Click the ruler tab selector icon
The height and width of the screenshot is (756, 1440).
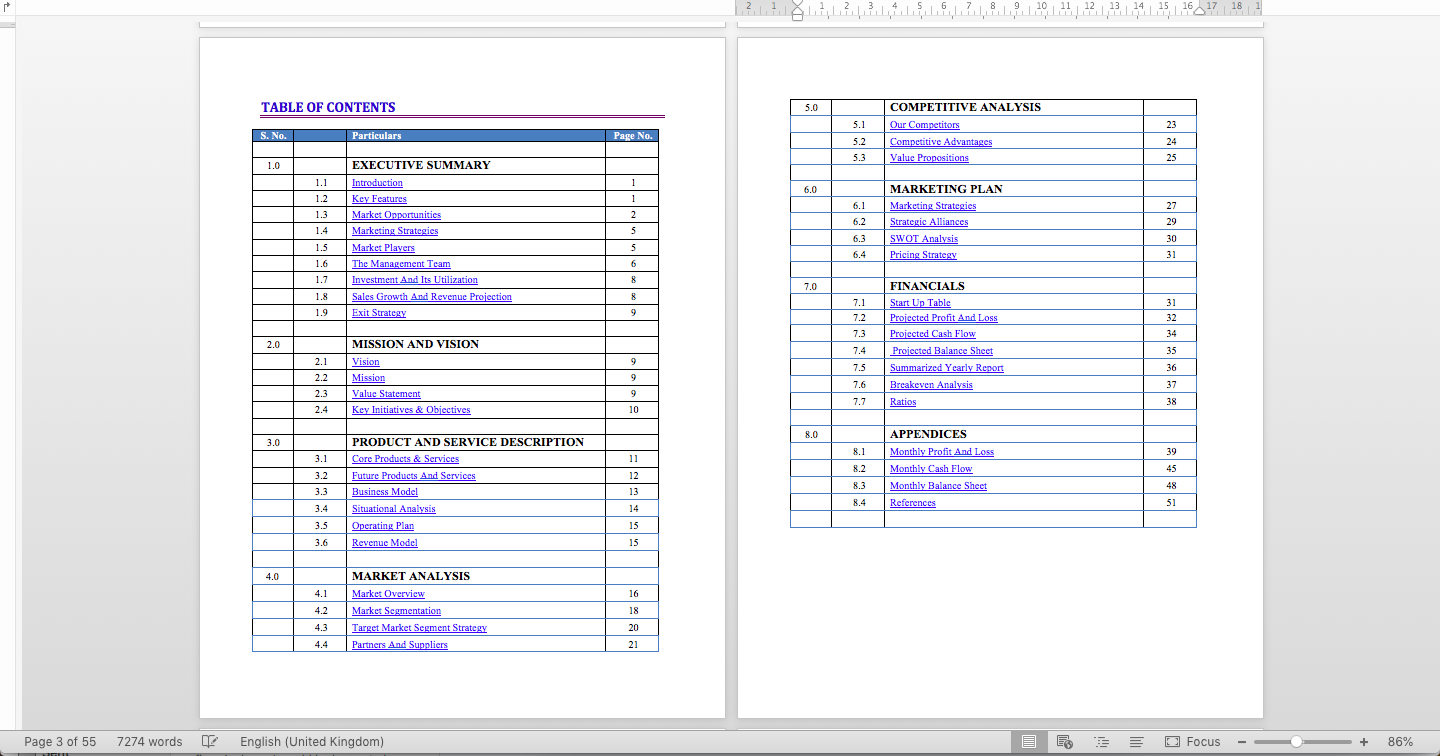point(8,7)
